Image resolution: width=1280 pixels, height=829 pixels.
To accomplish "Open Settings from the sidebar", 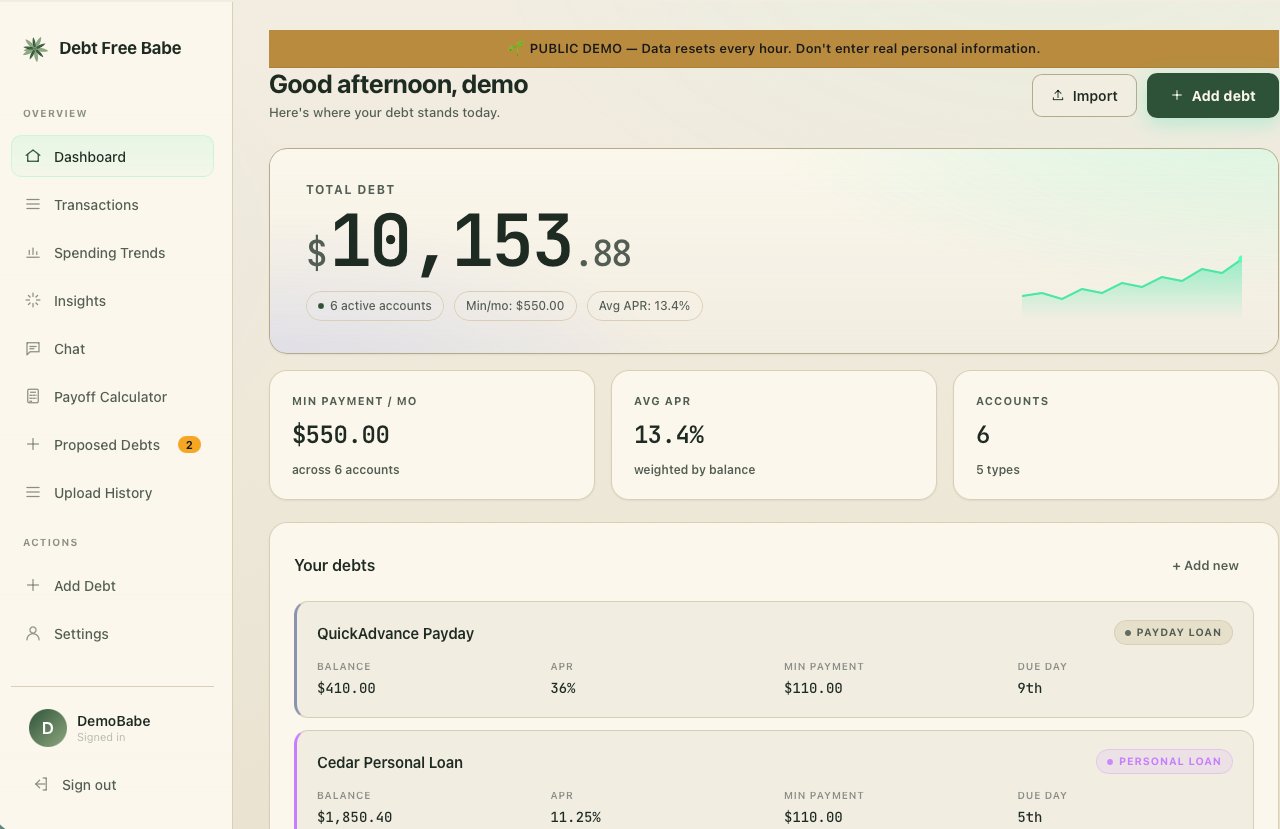I will (112, 633).
